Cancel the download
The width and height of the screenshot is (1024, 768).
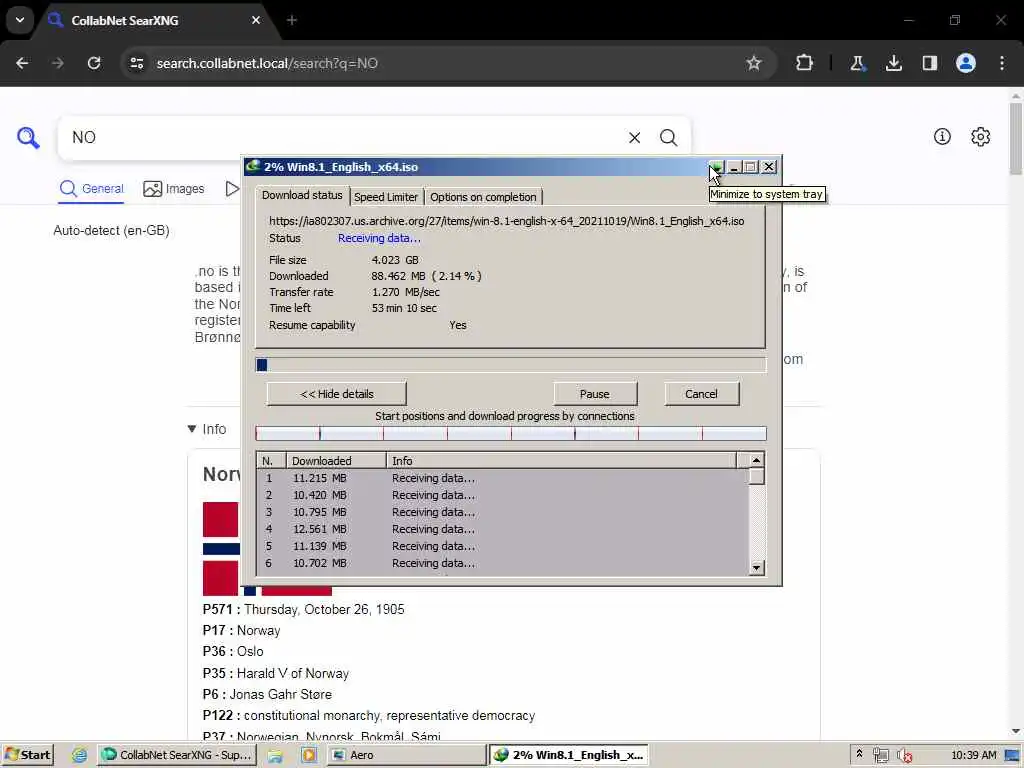[x=701, y=394]
